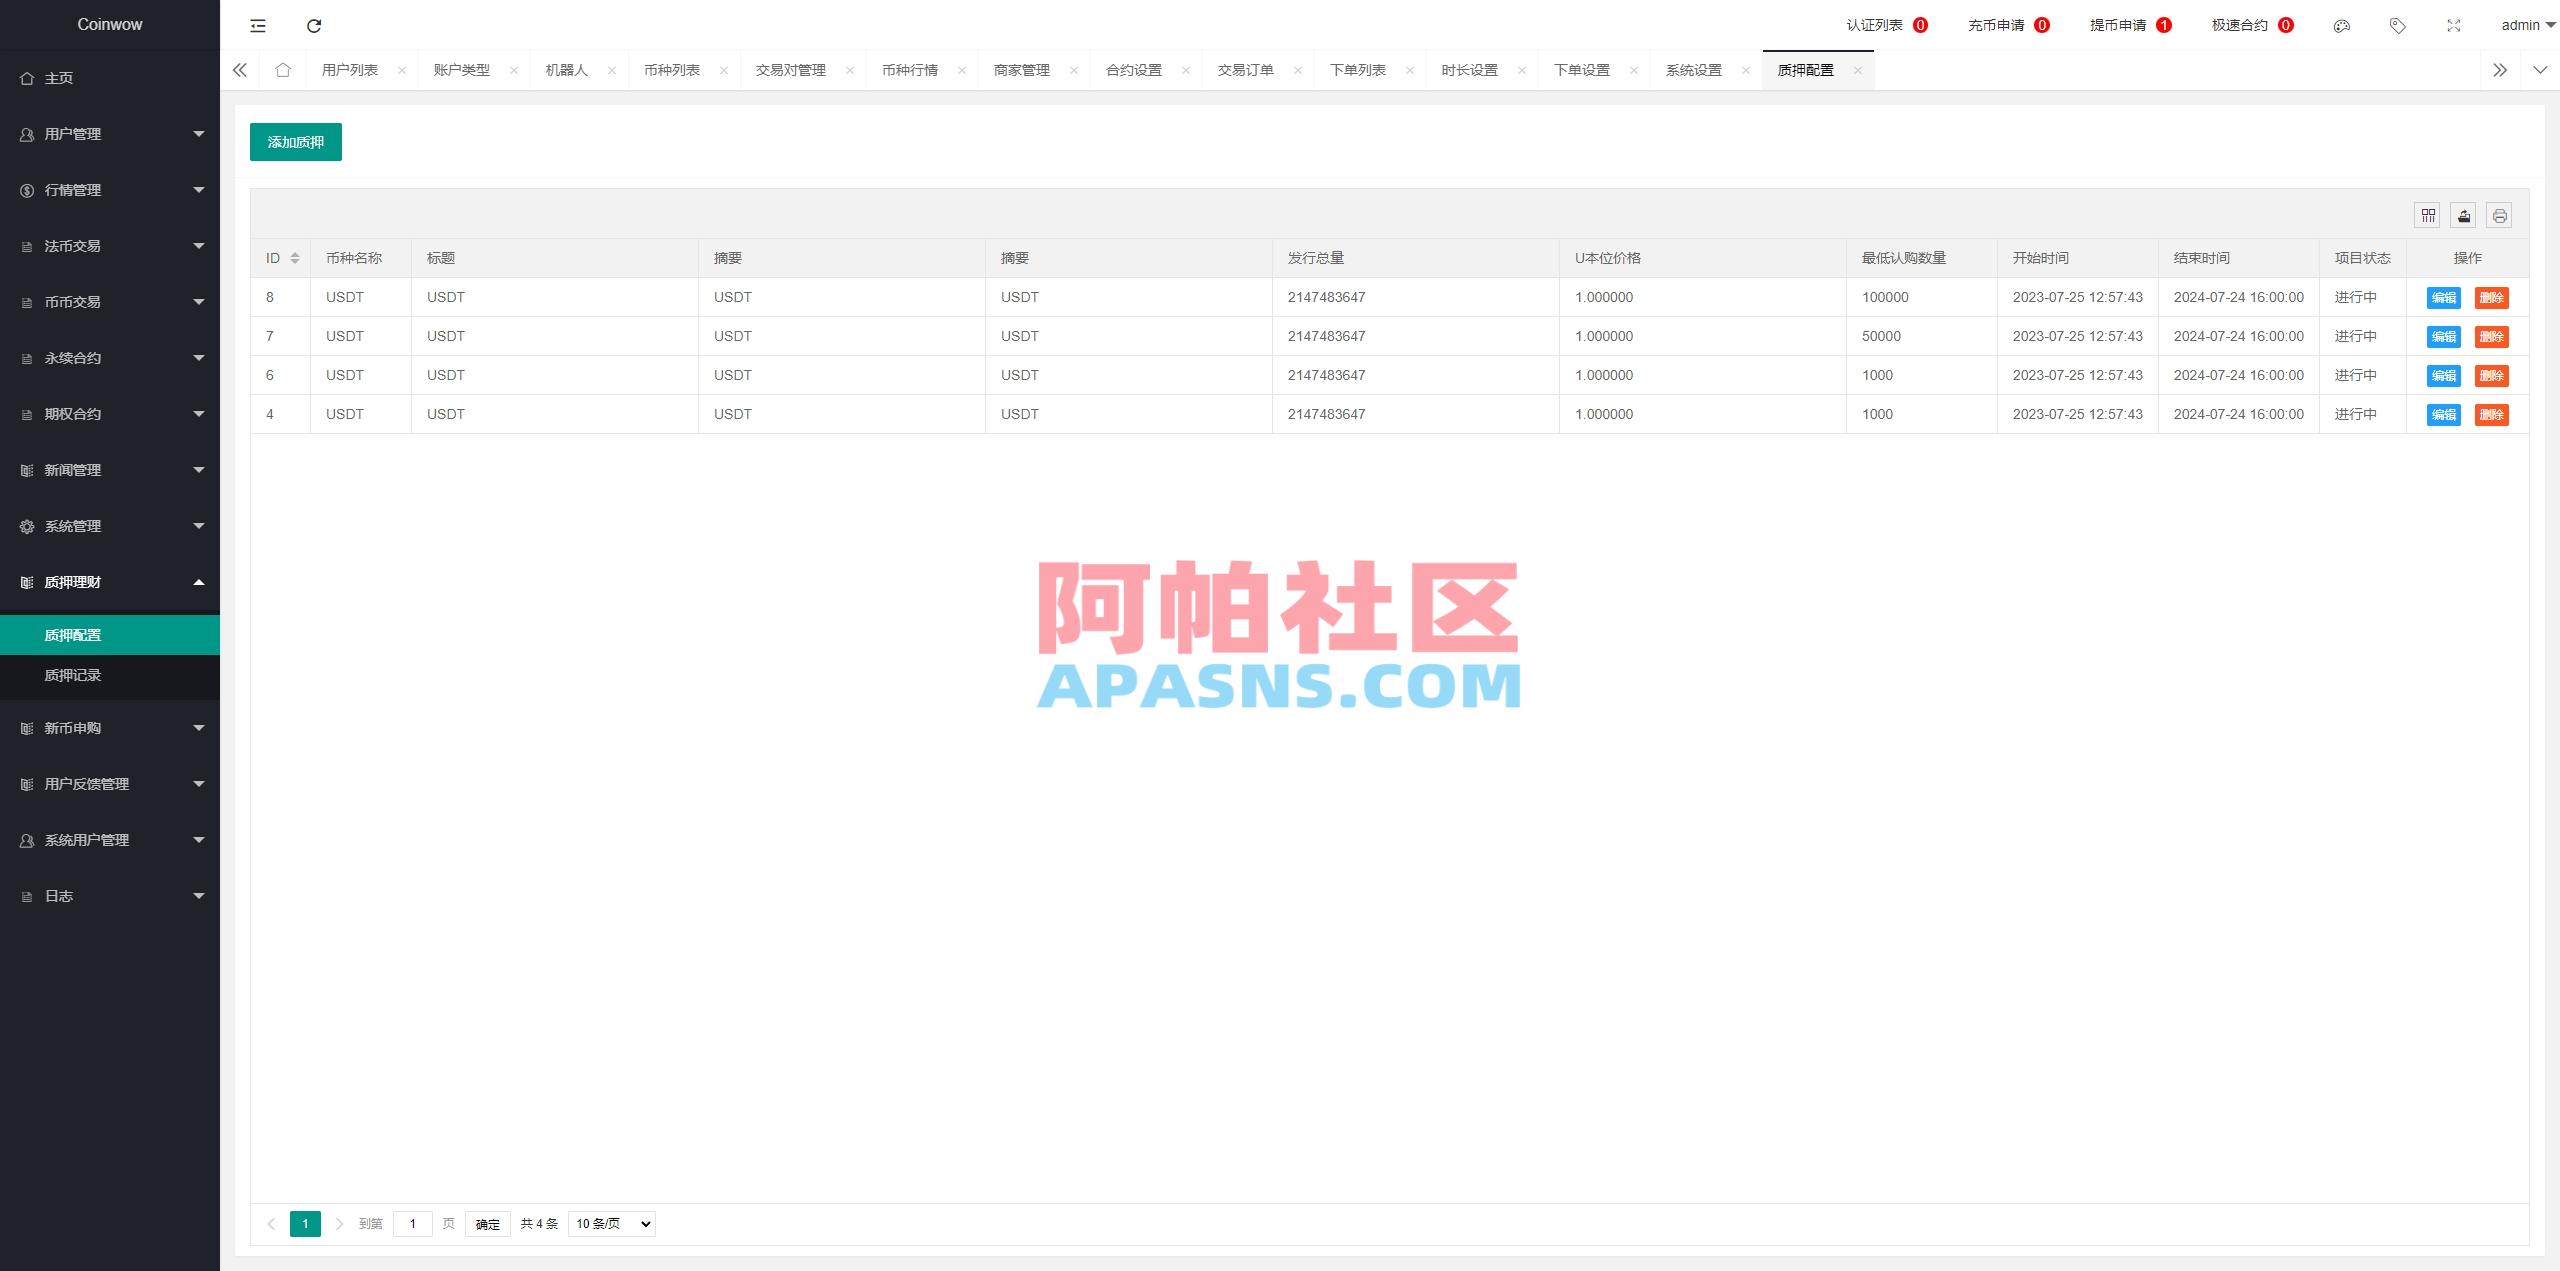Close the 交易订单 tab

[1298, 70]
